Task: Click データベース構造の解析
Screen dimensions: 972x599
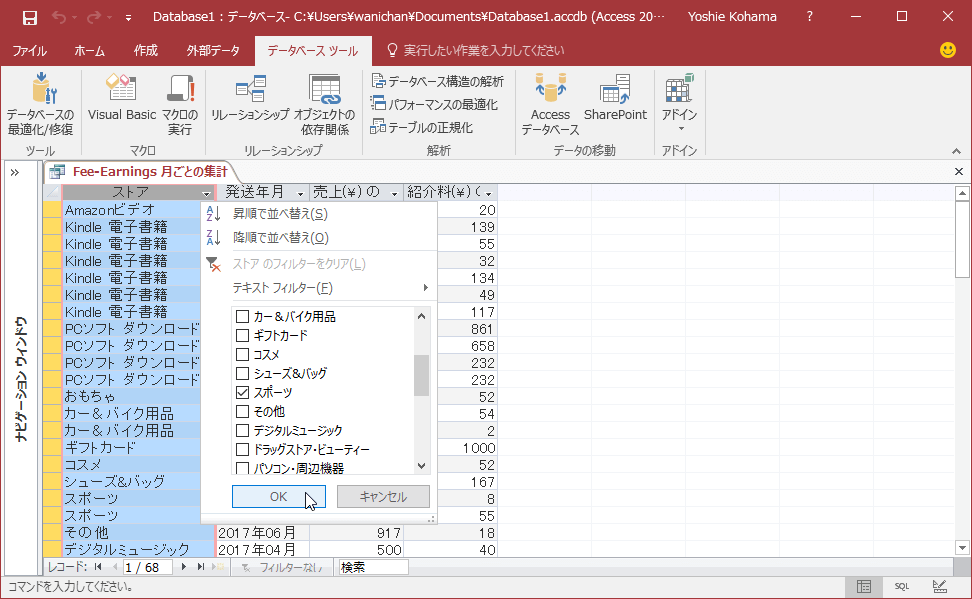Action: click(x=437, y=81)
